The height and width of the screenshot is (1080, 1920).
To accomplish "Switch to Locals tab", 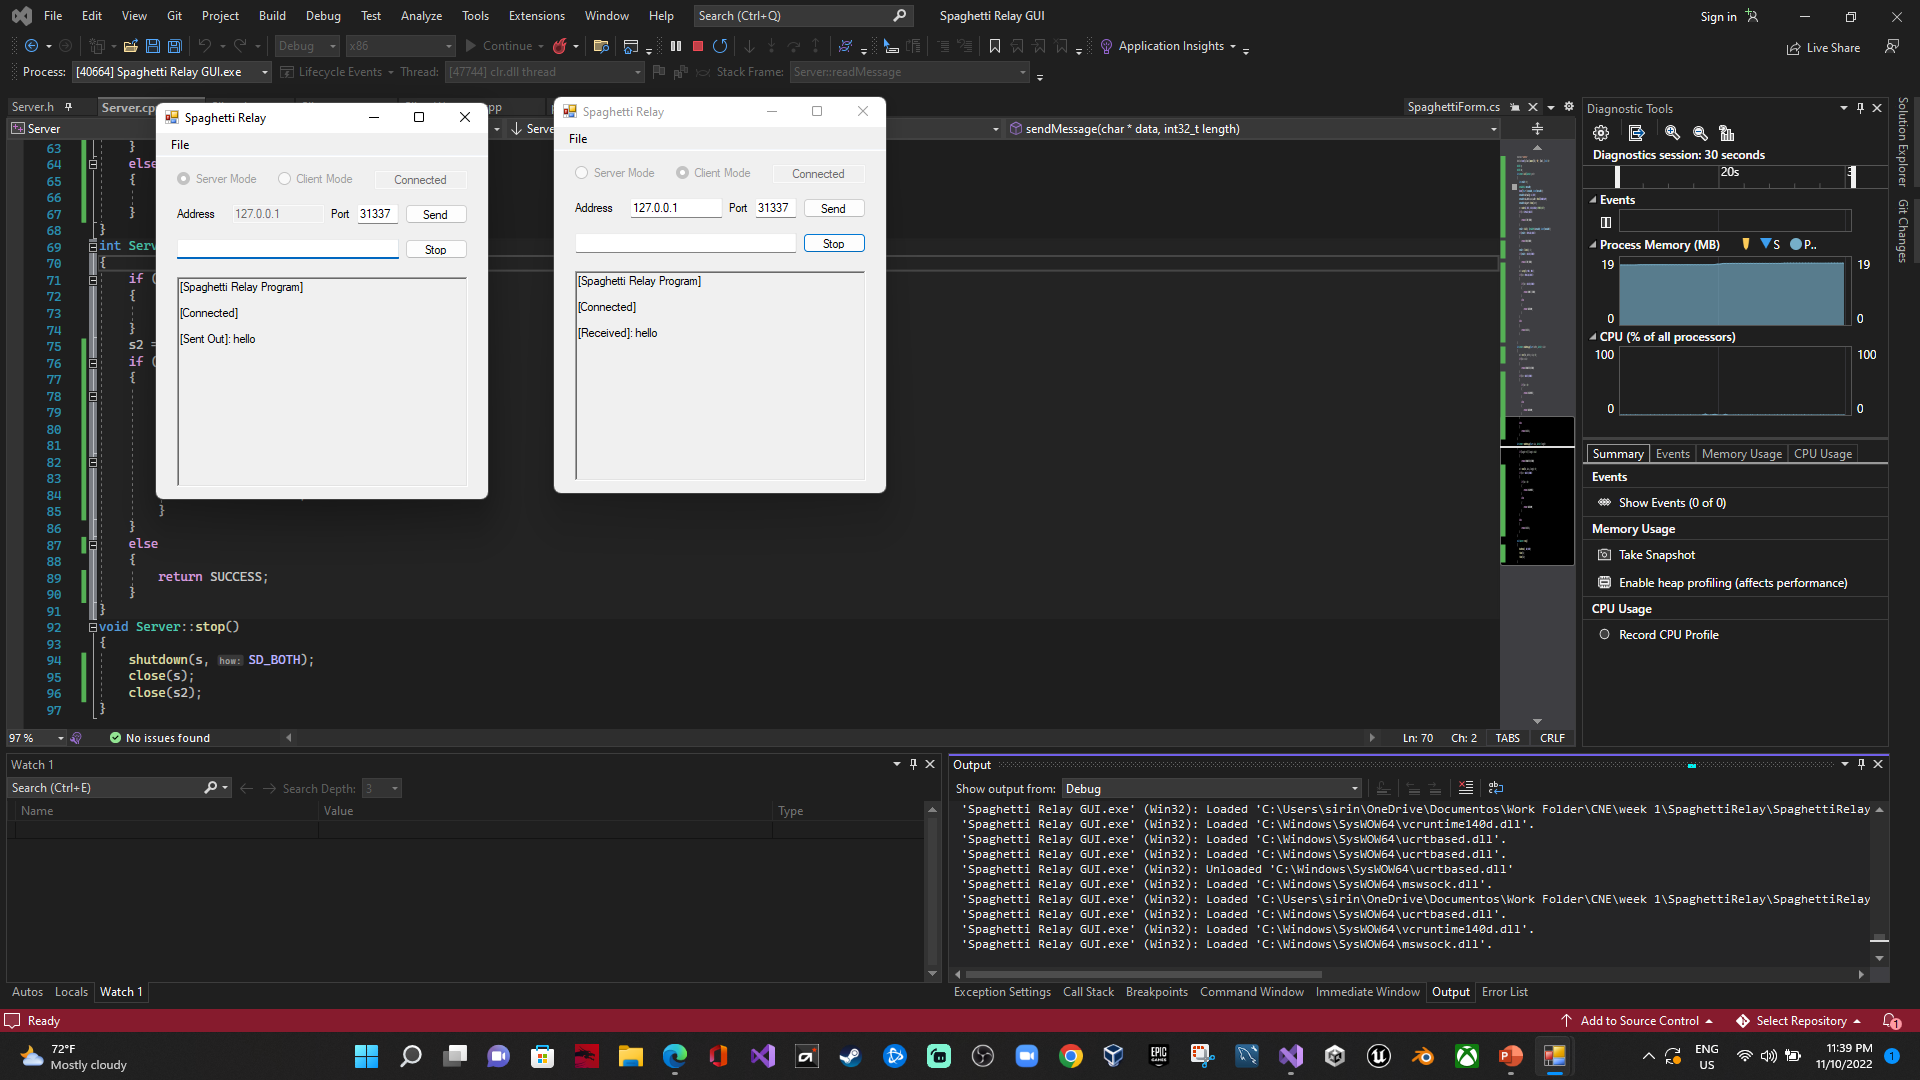I will click(71, 992).
